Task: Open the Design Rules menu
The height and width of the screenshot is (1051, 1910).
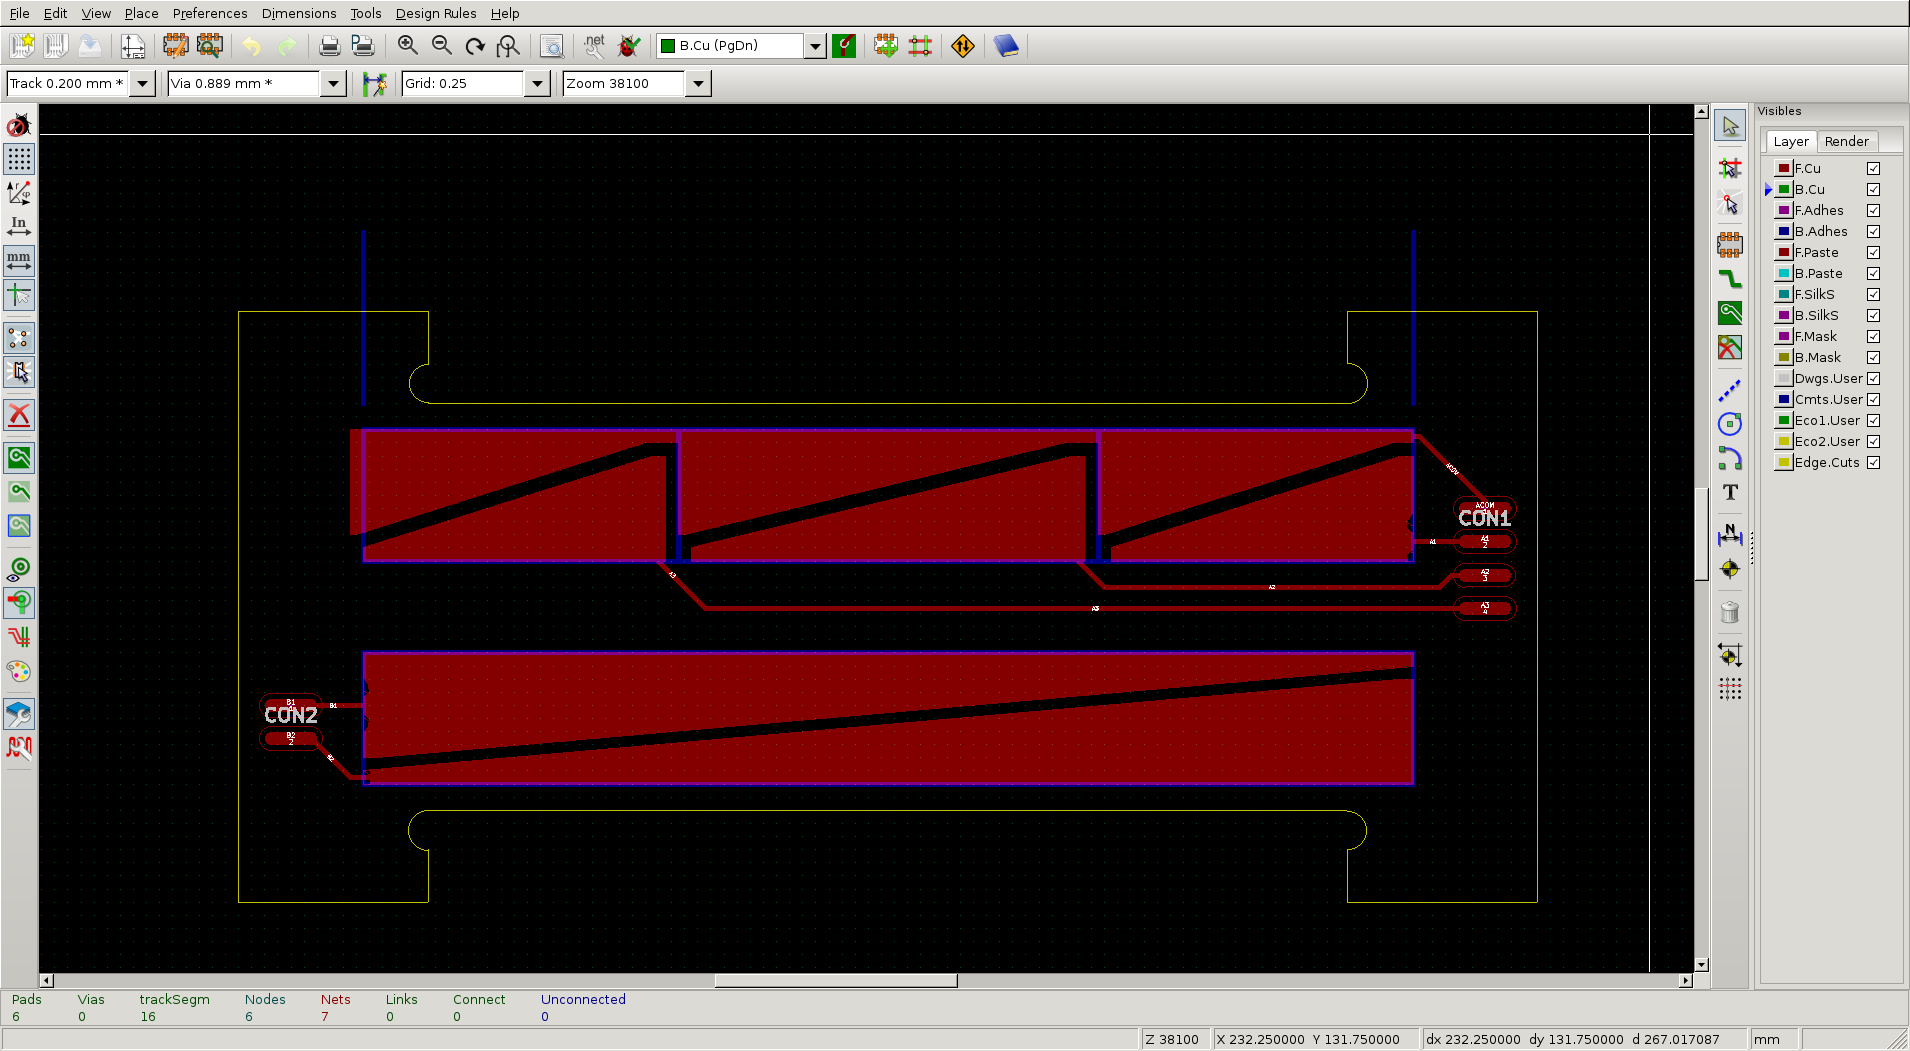Action: tap(435, 13)
